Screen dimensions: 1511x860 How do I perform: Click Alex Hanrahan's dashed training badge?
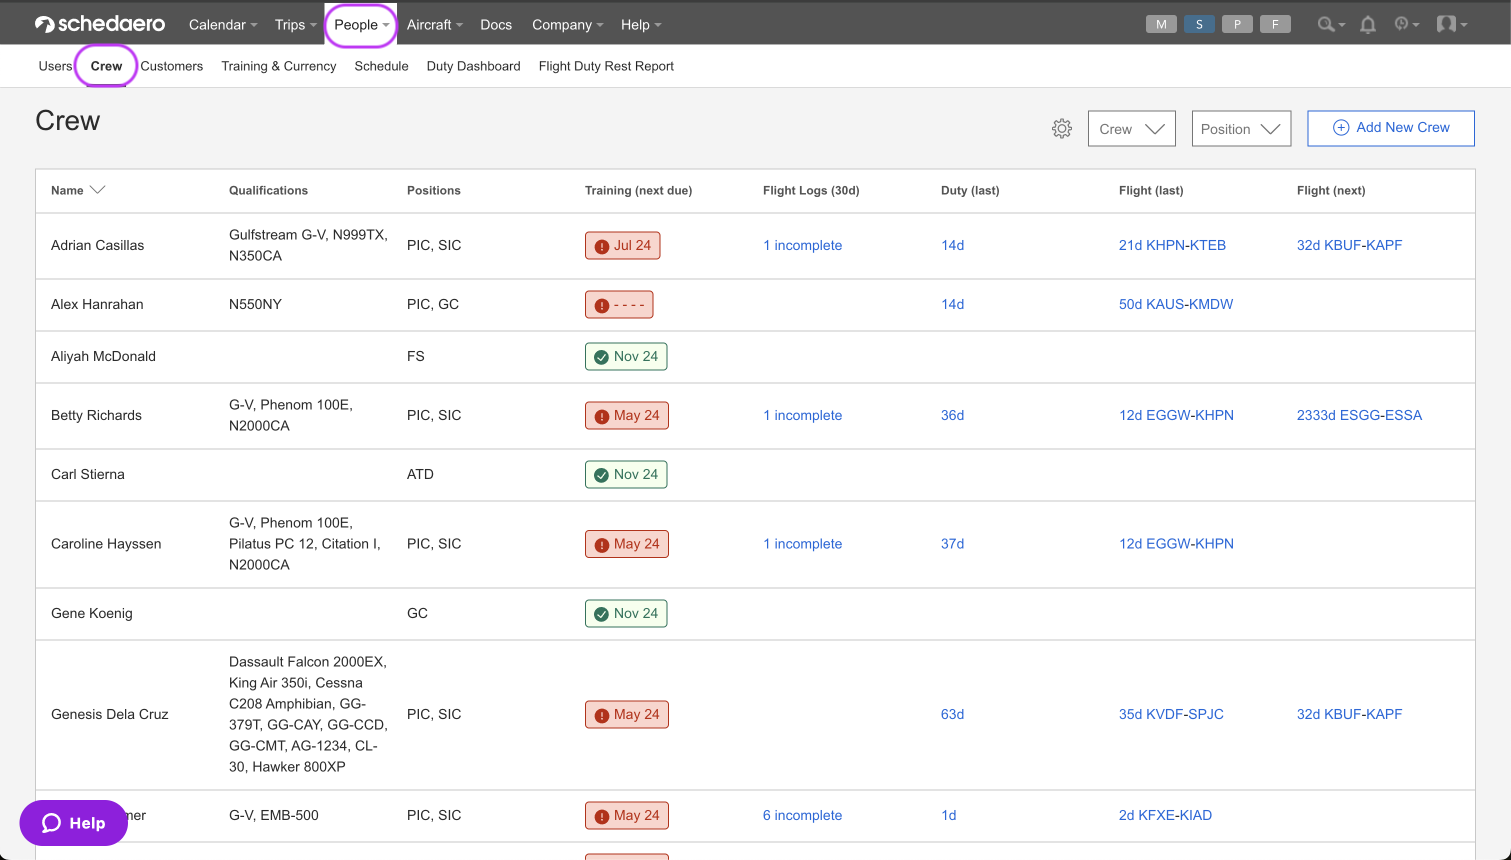(619, 305)
